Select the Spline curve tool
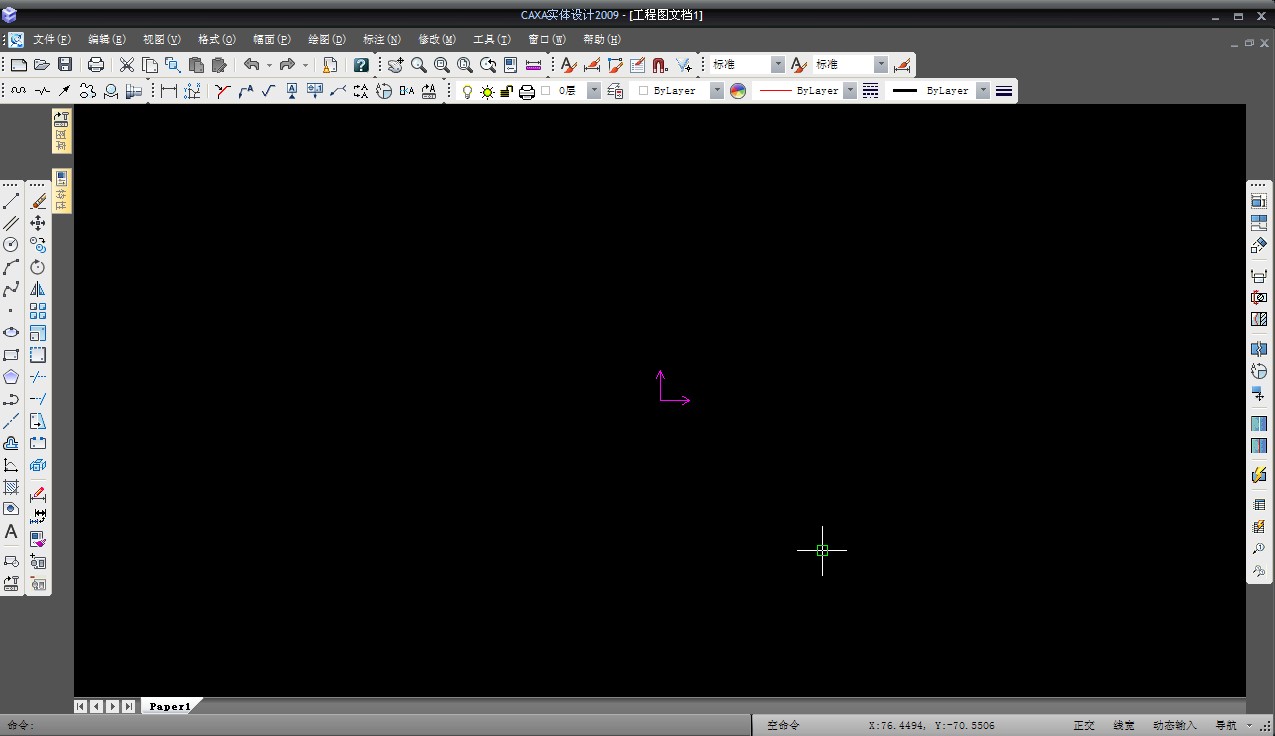Viewport: 1275px width, 736px height. coord(11,289)
